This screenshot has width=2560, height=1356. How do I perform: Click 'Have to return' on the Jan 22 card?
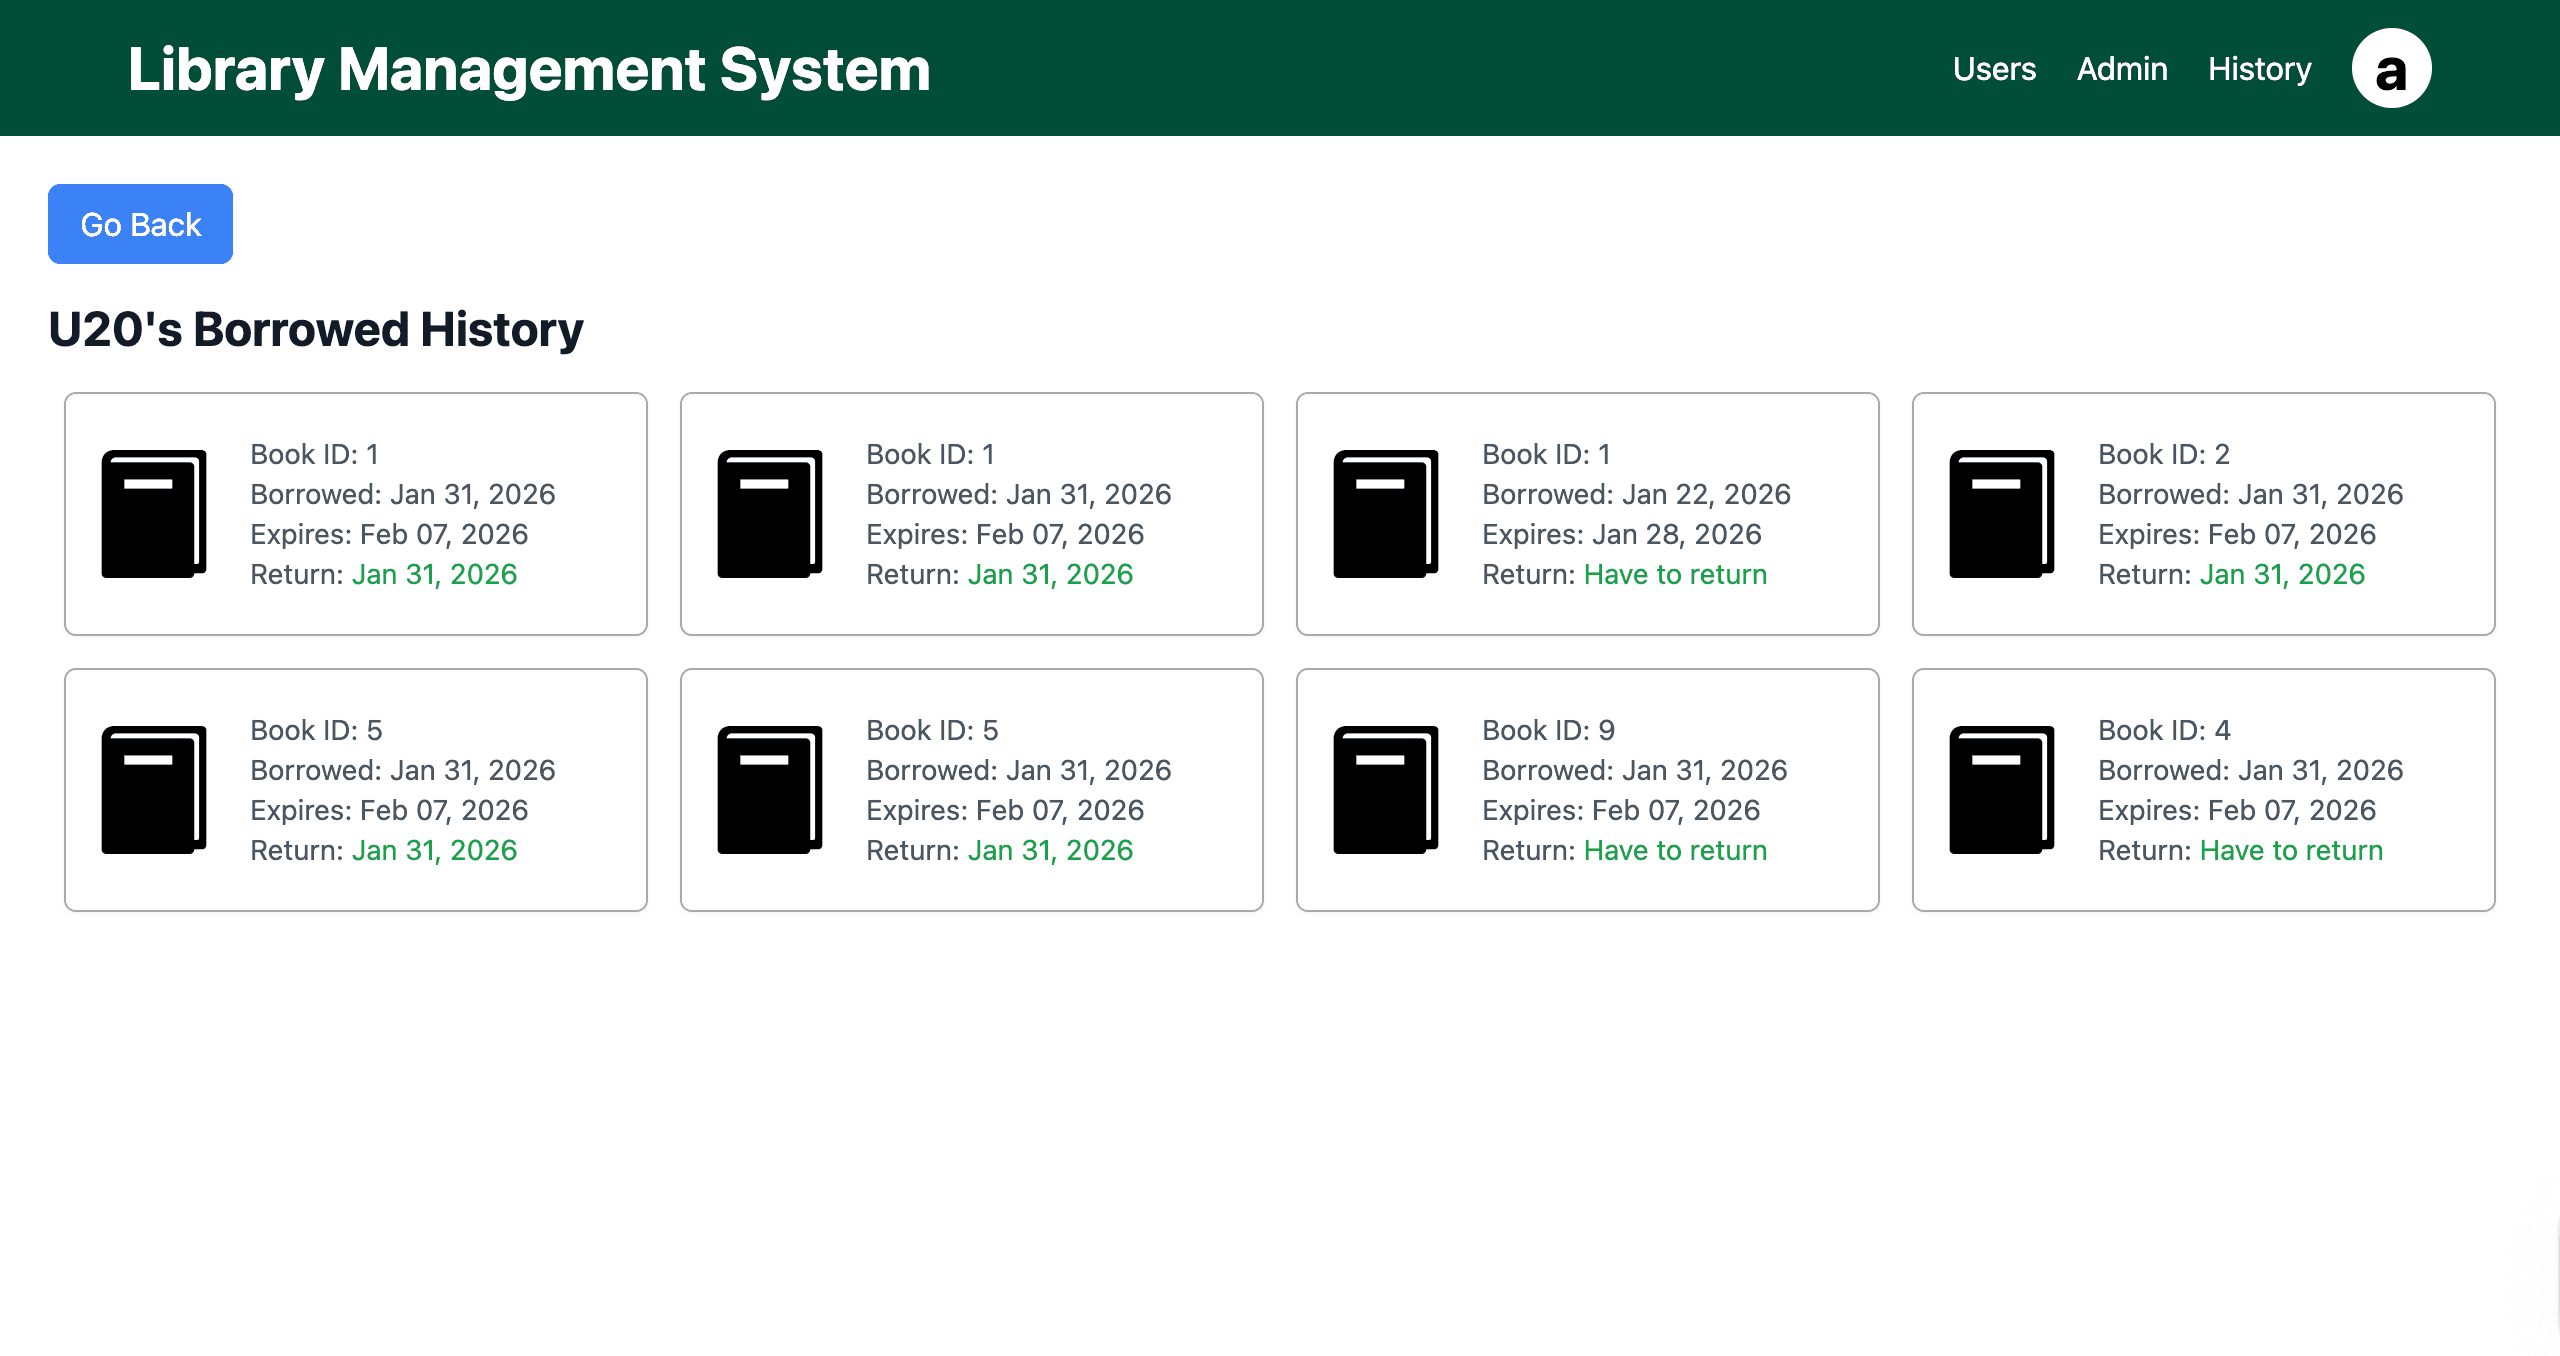pyautogui.click(x=1675, y=574)
